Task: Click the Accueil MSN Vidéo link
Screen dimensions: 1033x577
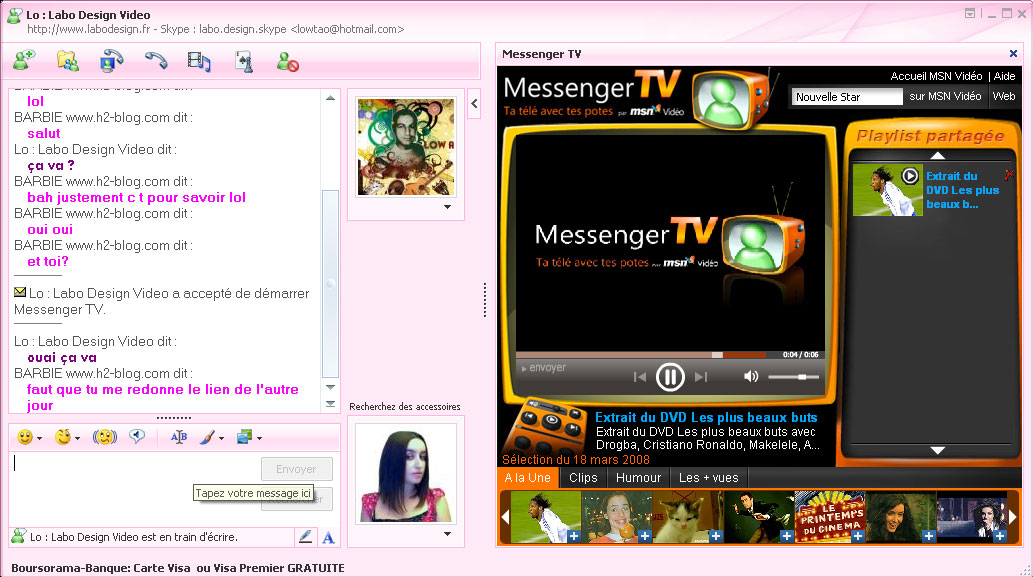Action: click(x=936, y=77)
